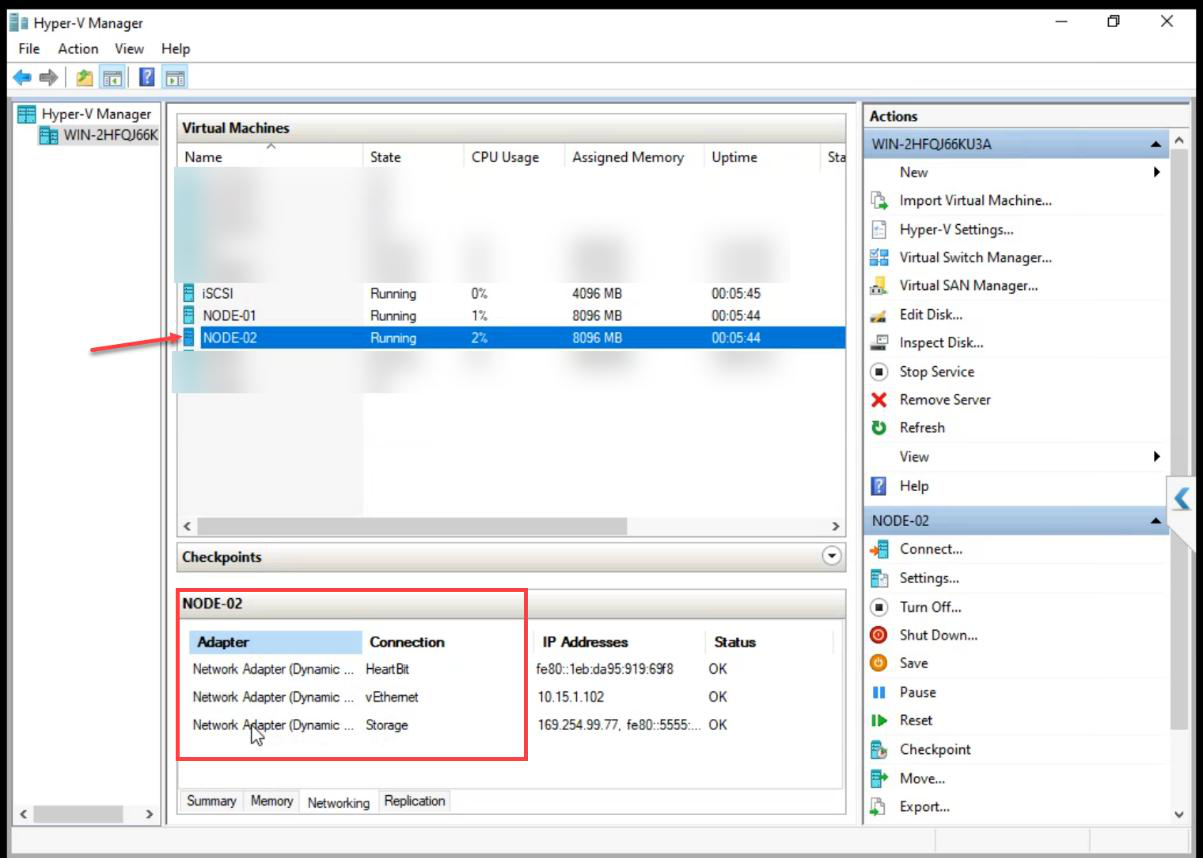1203x858 pixels.
Task: Click the Help icon in Actions pane
Action: coord(879,485)
